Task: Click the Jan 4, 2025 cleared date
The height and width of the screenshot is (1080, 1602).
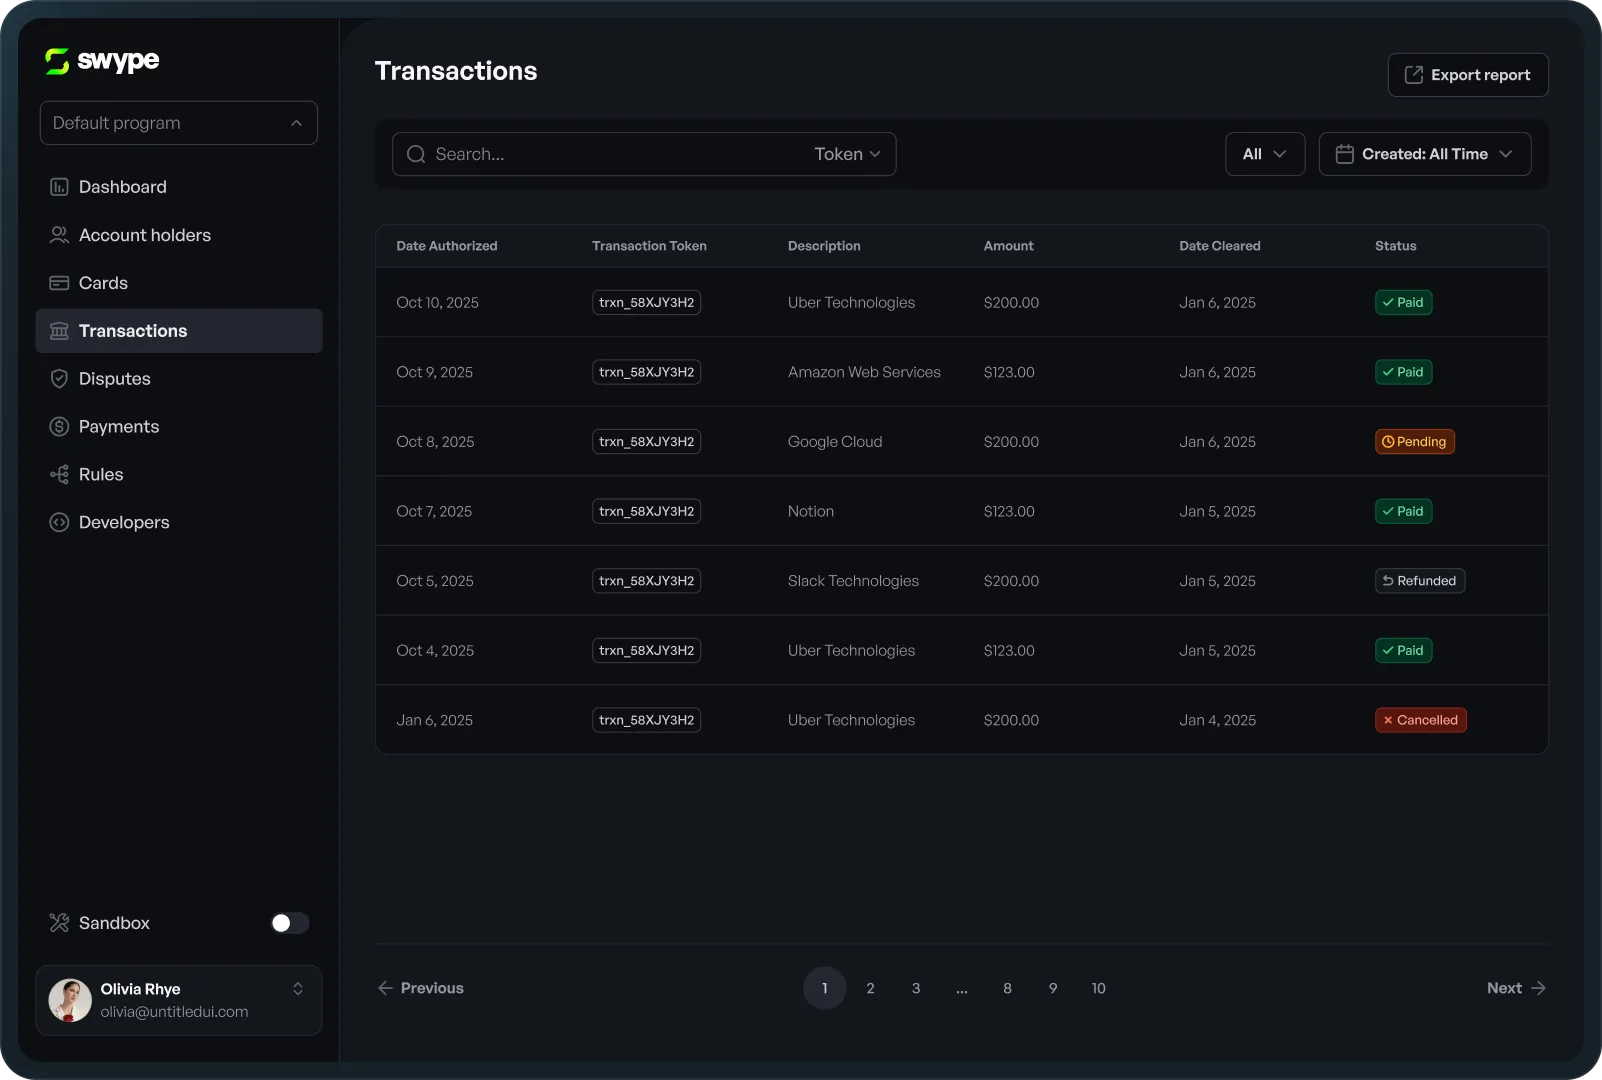Action: point(1218,720)
